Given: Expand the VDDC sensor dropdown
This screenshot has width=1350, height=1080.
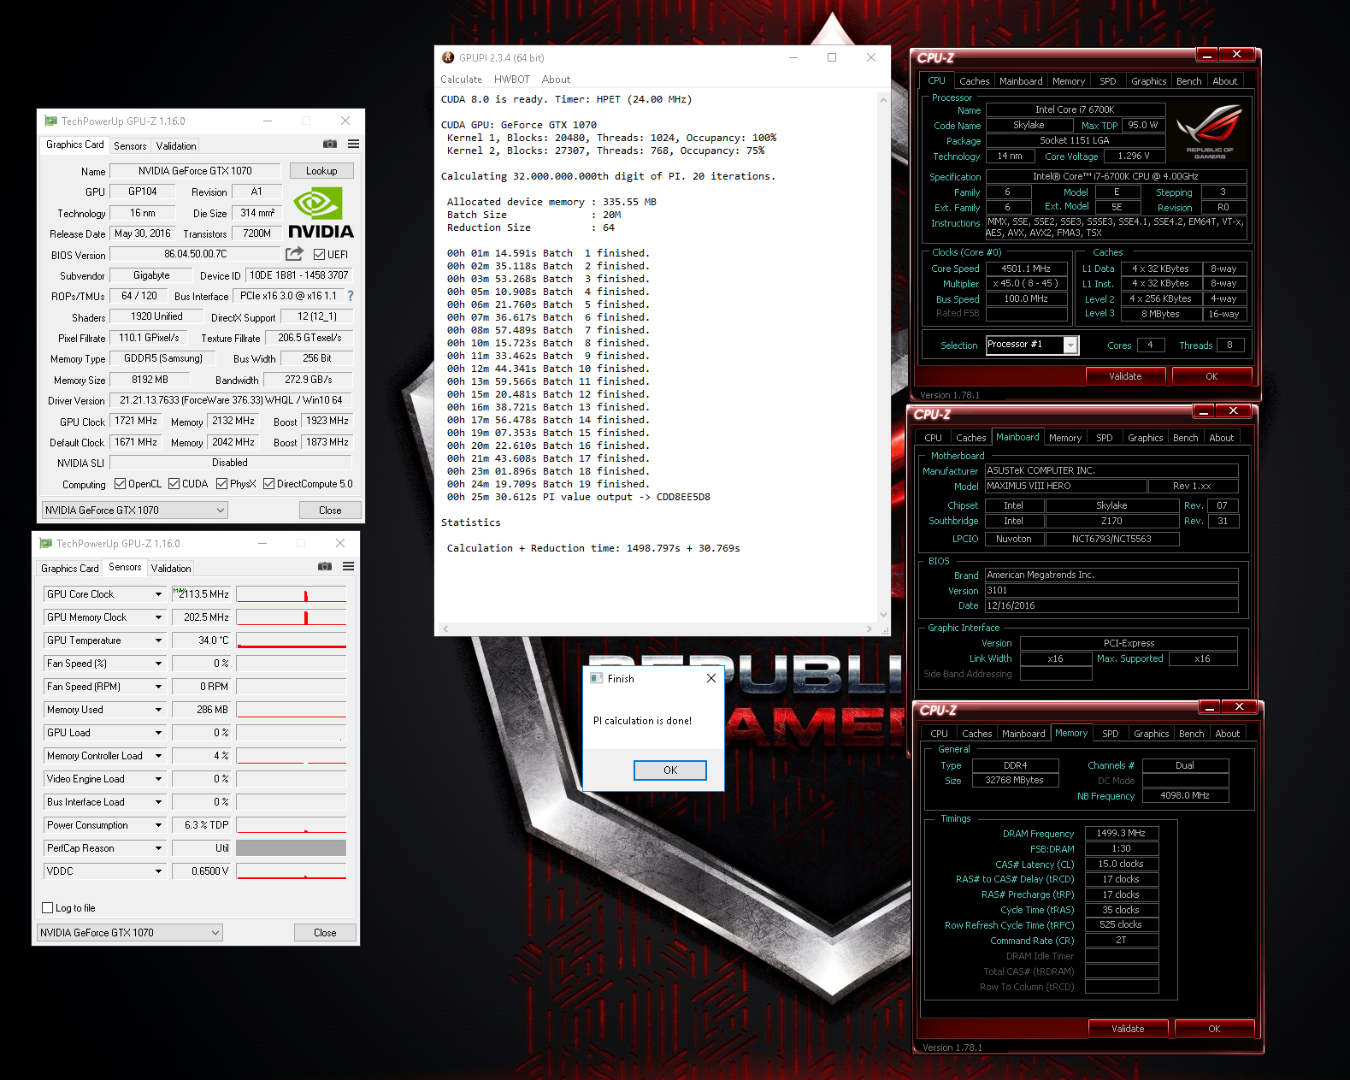Looking at the screenshot, I should coord(158,872).
